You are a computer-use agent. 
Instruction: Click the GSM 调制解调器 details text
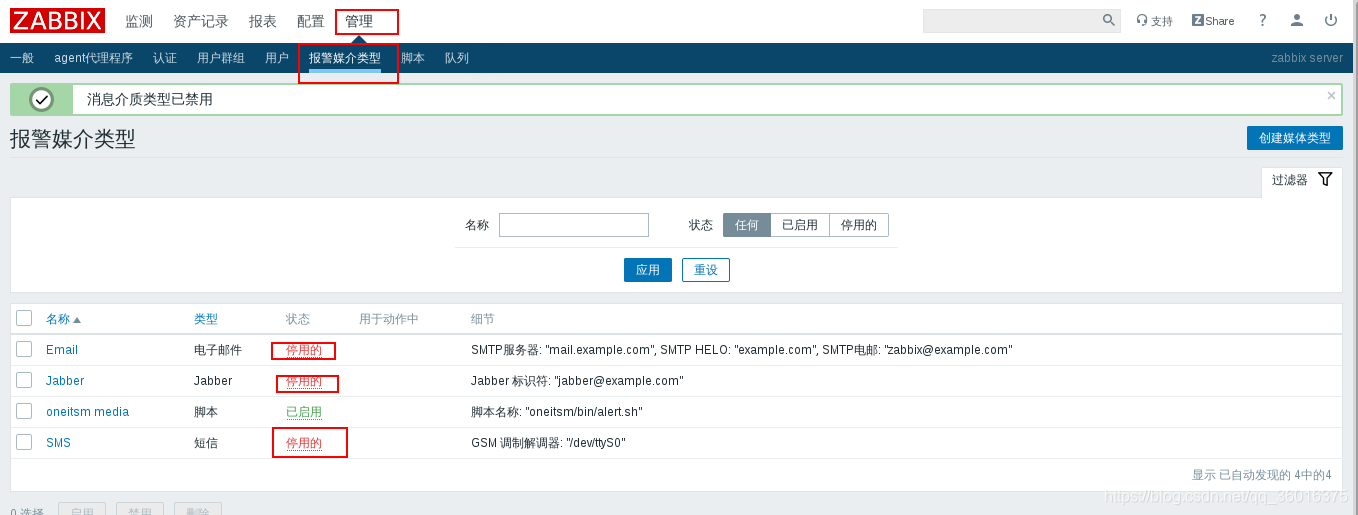click(x=548, y=443)
